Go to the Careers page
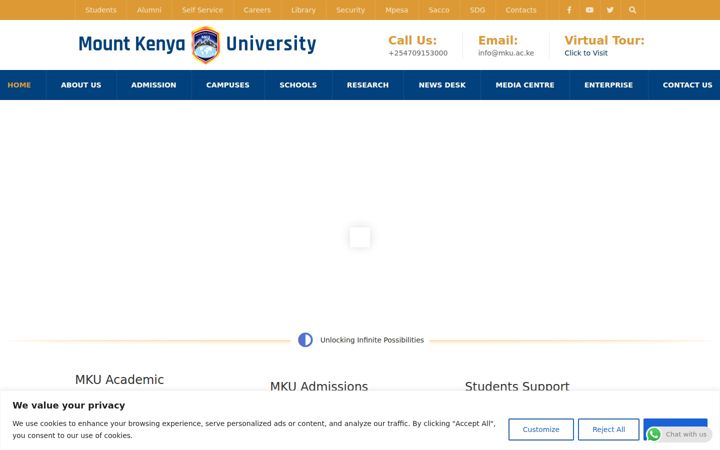 pos(257,10)
